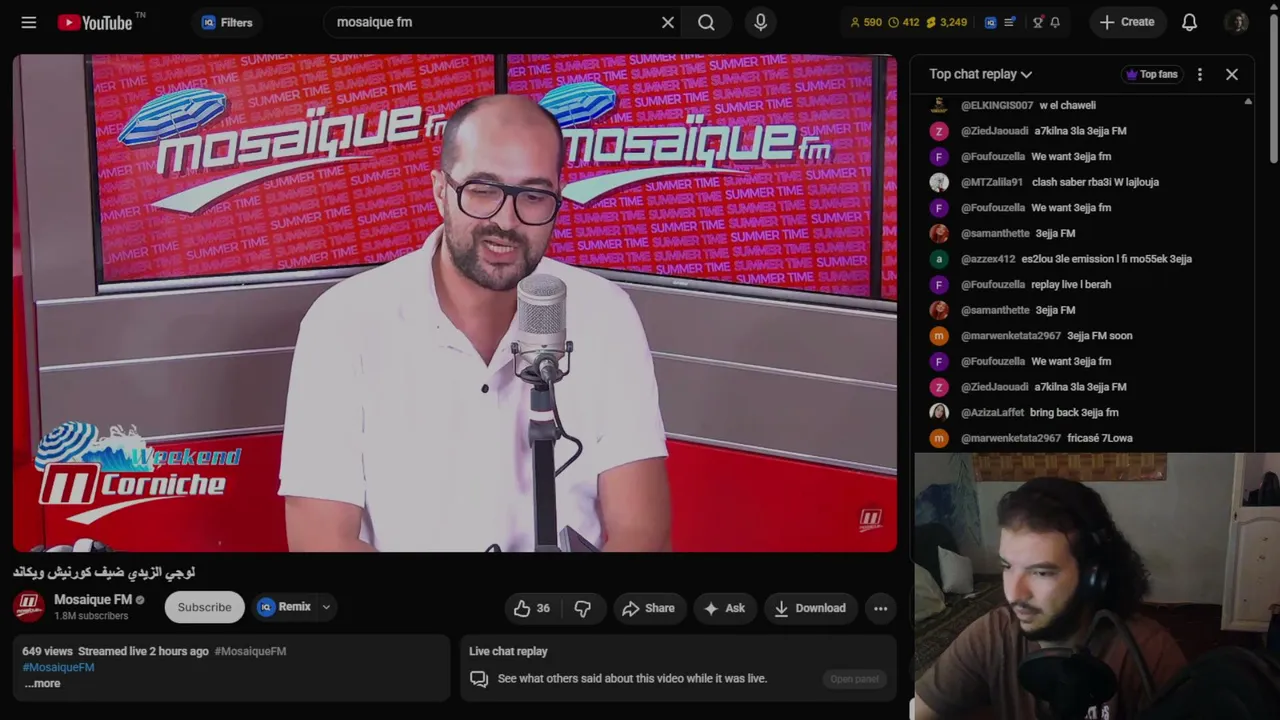Open the trophy icon in extension bar
The image size is (1280, 720).
pos(1038,22)
